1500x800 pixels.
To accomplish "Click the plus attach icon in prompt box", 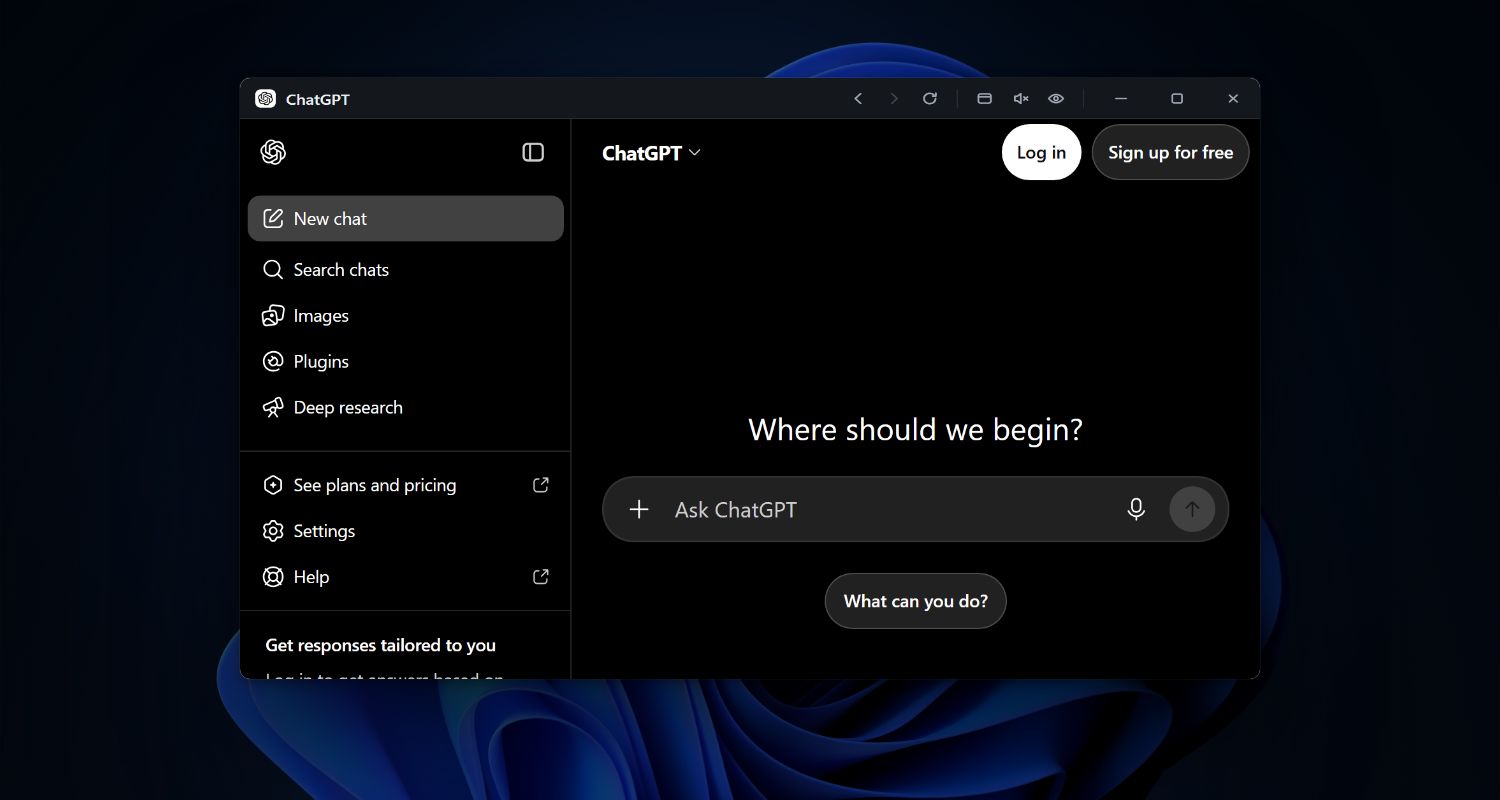I will click(639, 509).
